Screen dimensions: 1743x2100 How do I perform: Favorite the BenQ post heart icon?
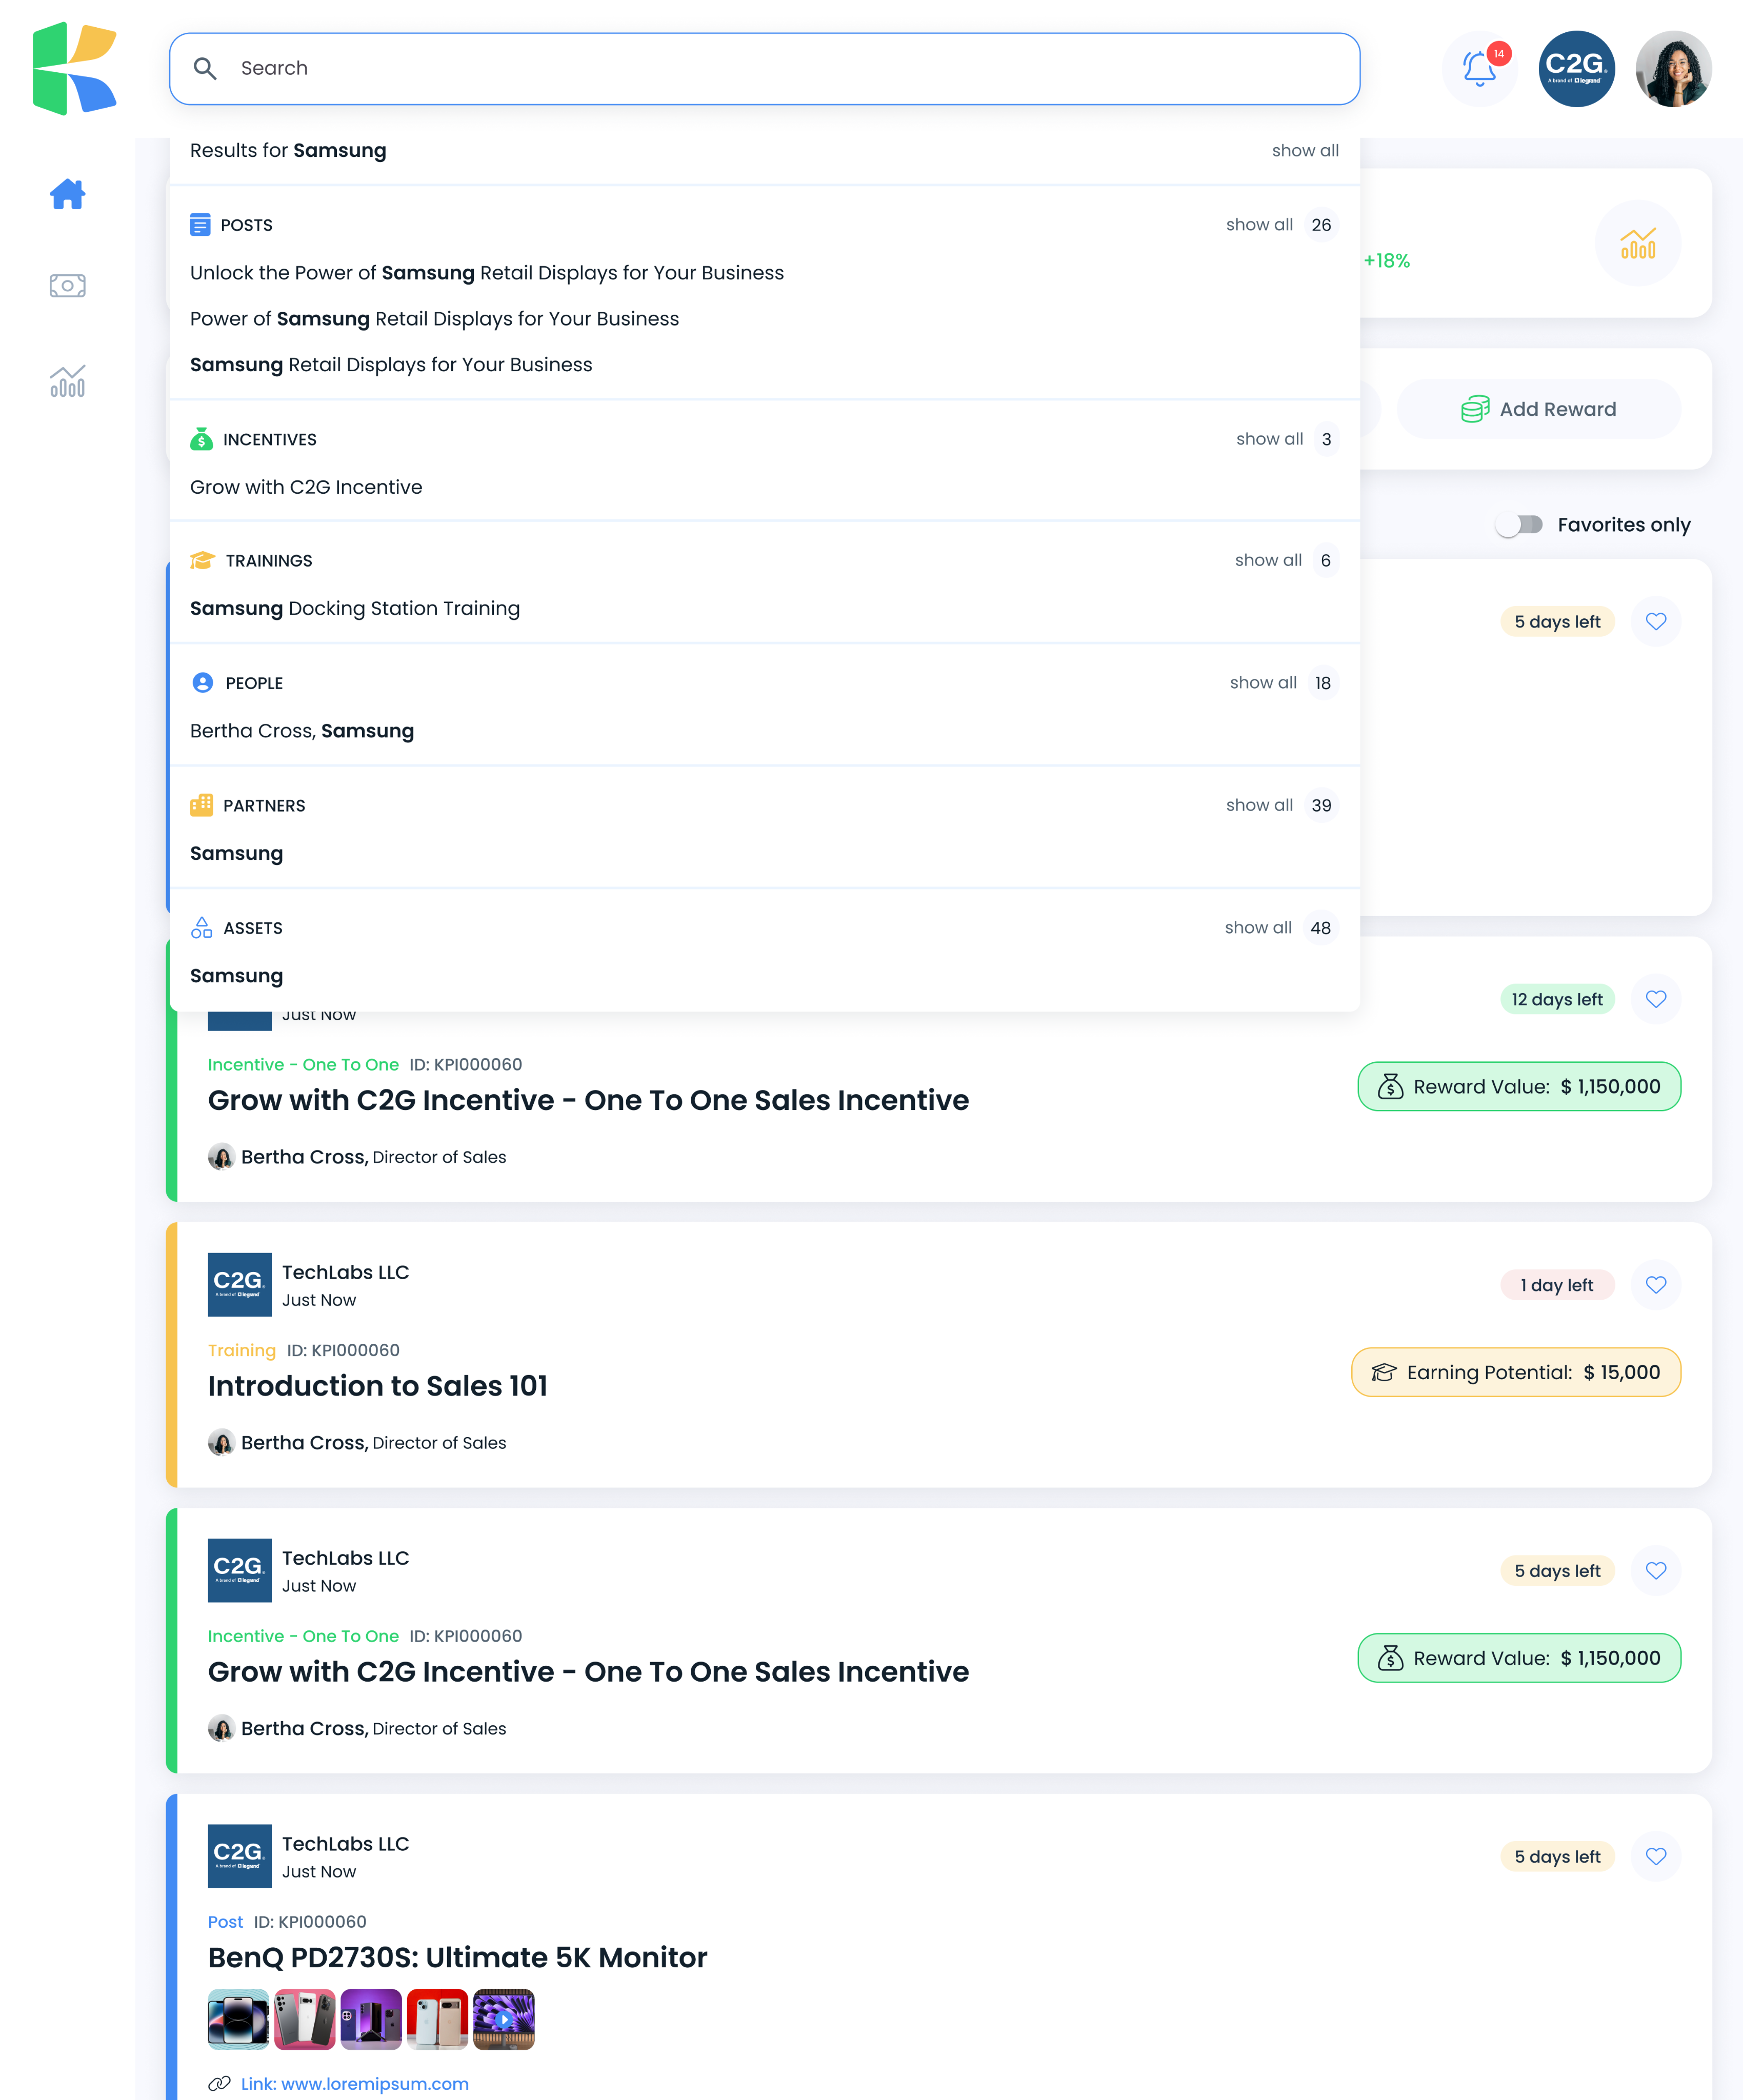[1655, 1856]
